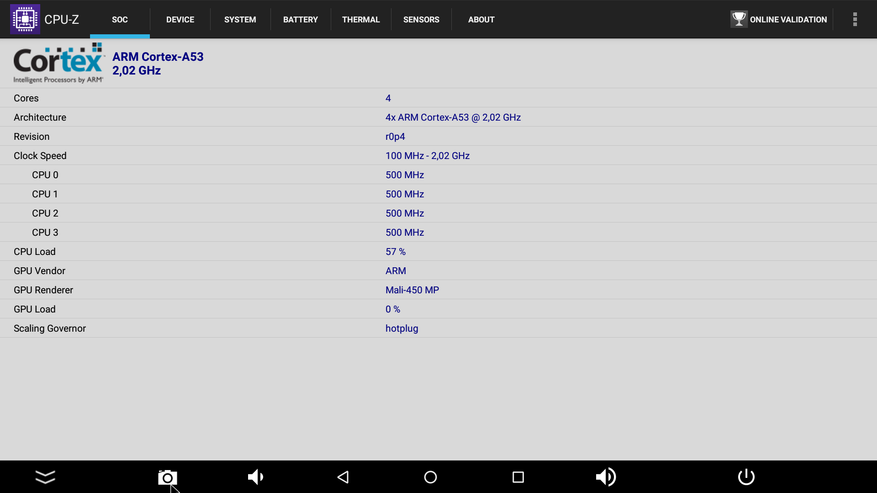The image size is (877, 493).
Task: Open the ABOUT tab
Action: tap(481, 20)
